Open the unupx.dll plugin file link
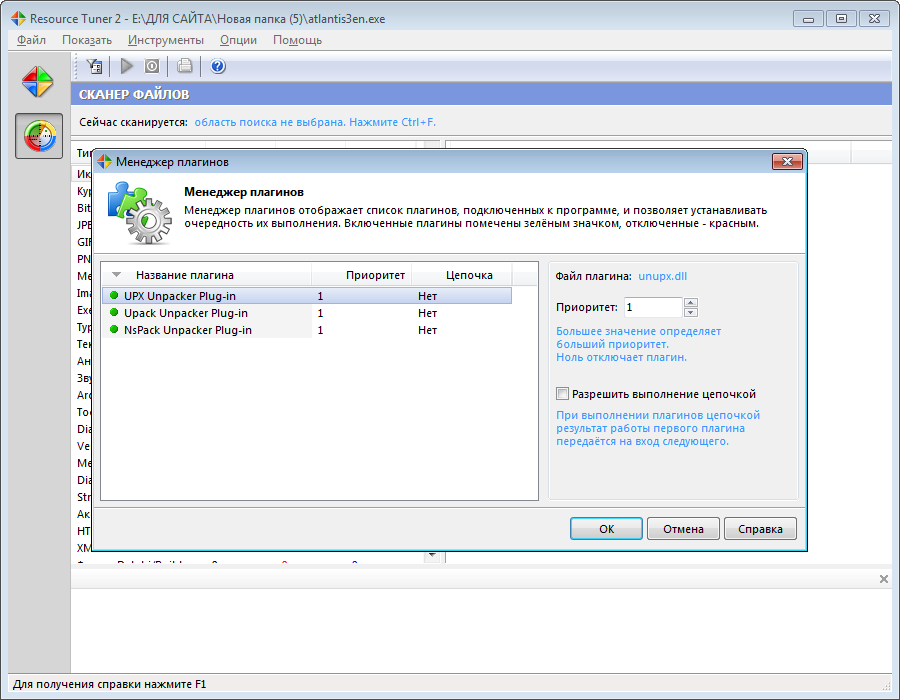Viewport: 900px width, 700px height. coord(662,276)
